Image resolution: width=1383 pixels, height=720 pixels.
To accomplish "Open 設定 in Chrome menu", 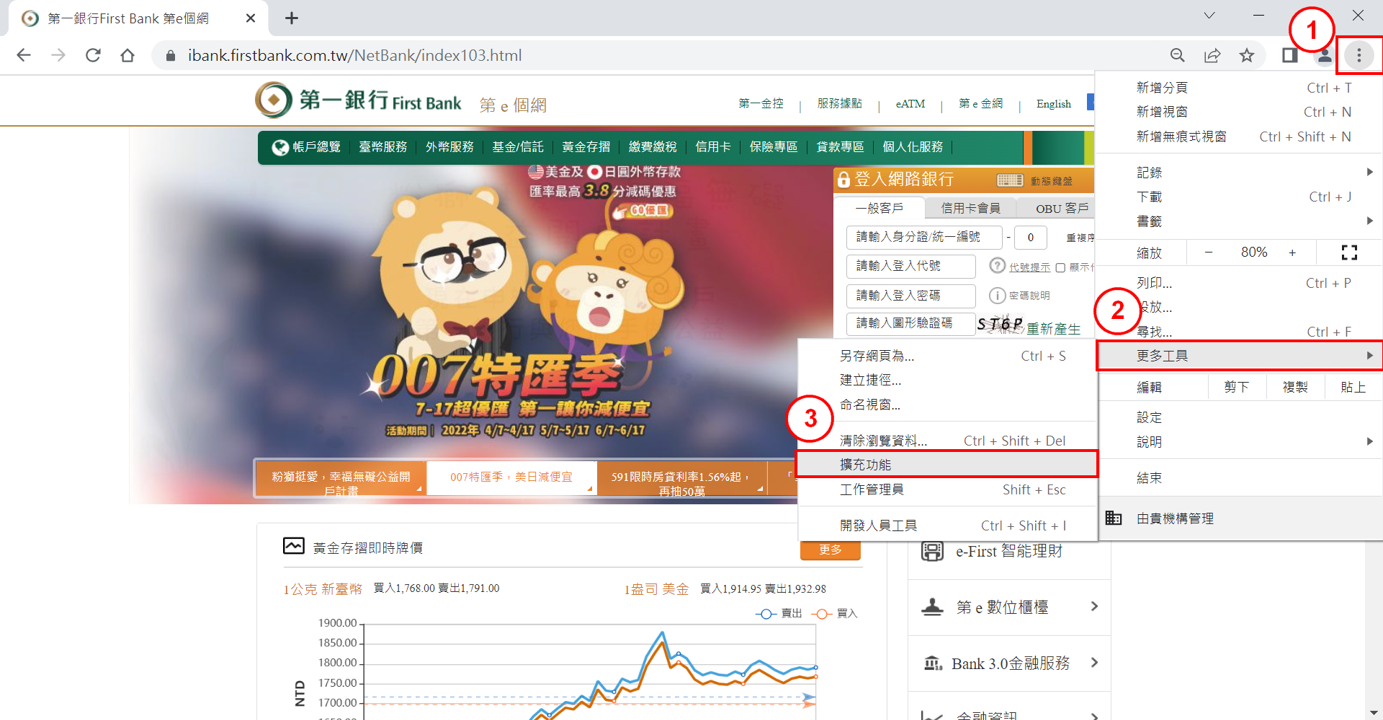I will [x=1239, y=418].
